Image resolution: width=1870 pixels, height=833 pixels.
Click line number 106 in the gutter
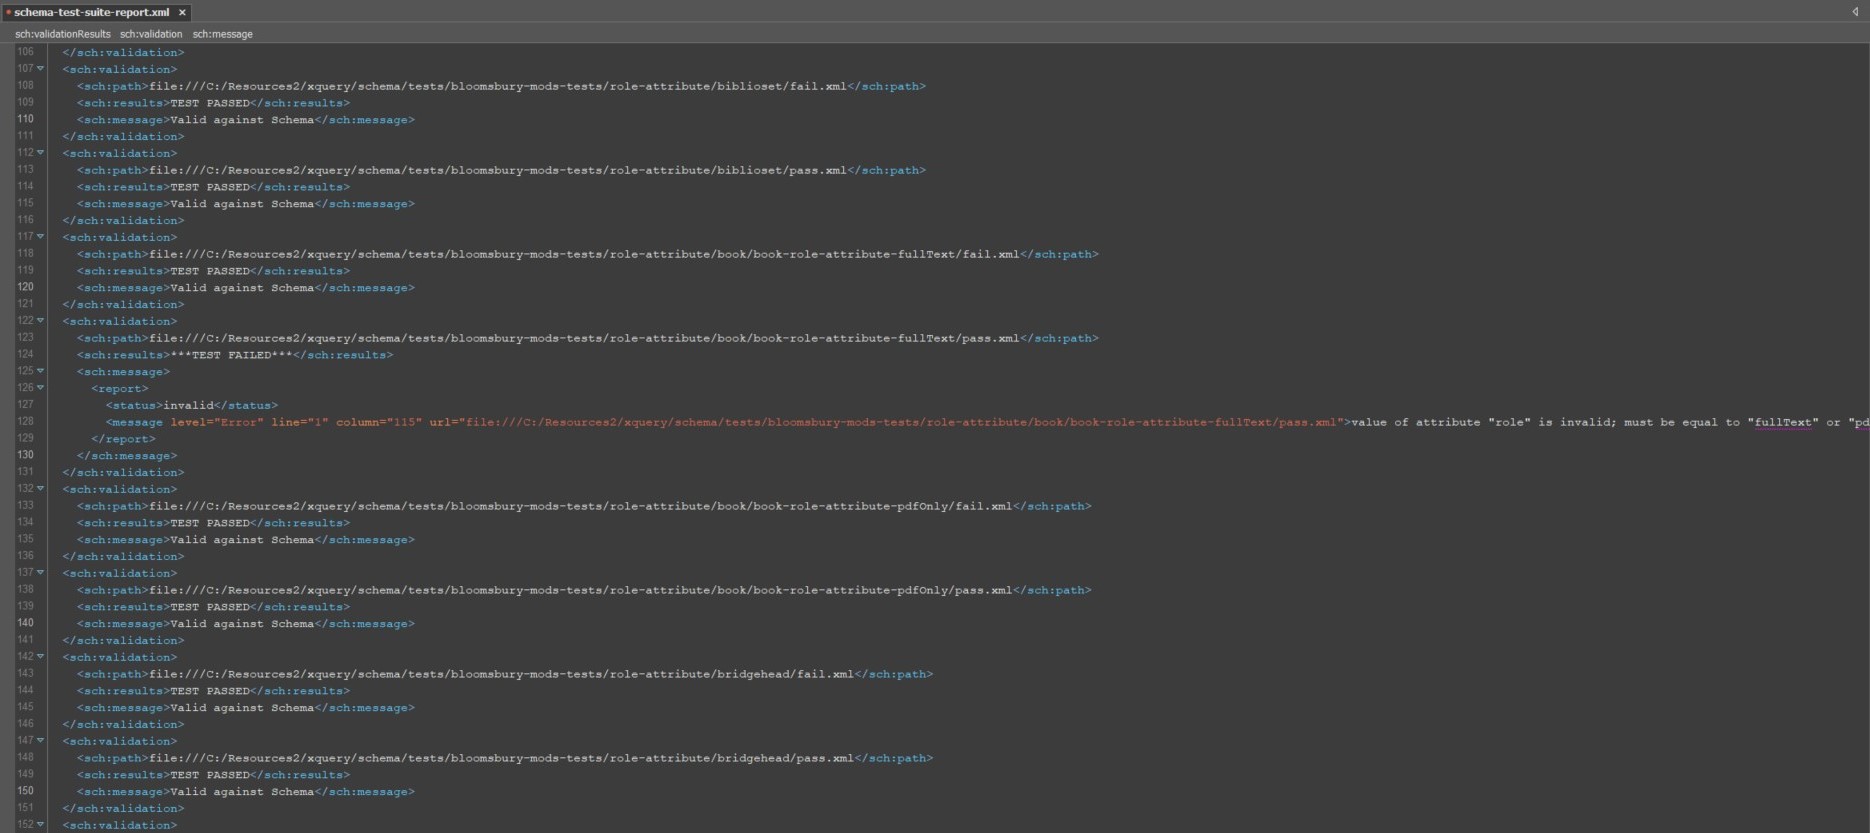25,51
